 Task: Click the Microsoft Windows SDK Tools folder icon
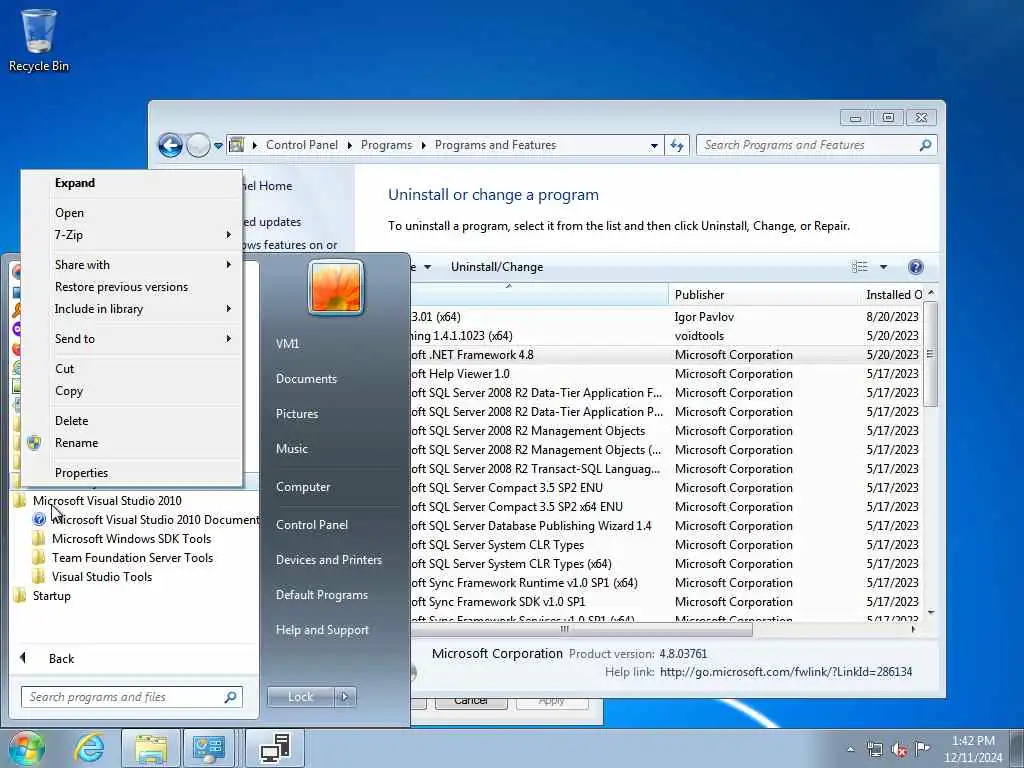pos(39,539)
